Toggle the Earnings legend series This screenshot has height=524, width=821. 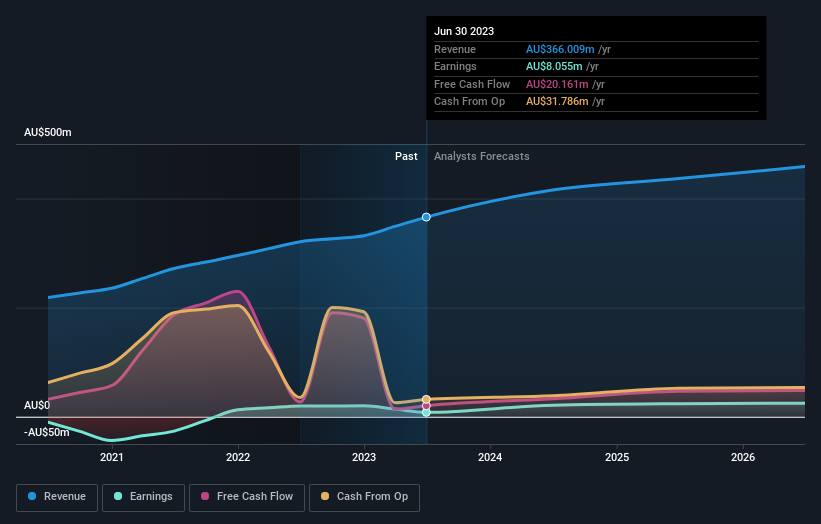click(x=143, y=497)
